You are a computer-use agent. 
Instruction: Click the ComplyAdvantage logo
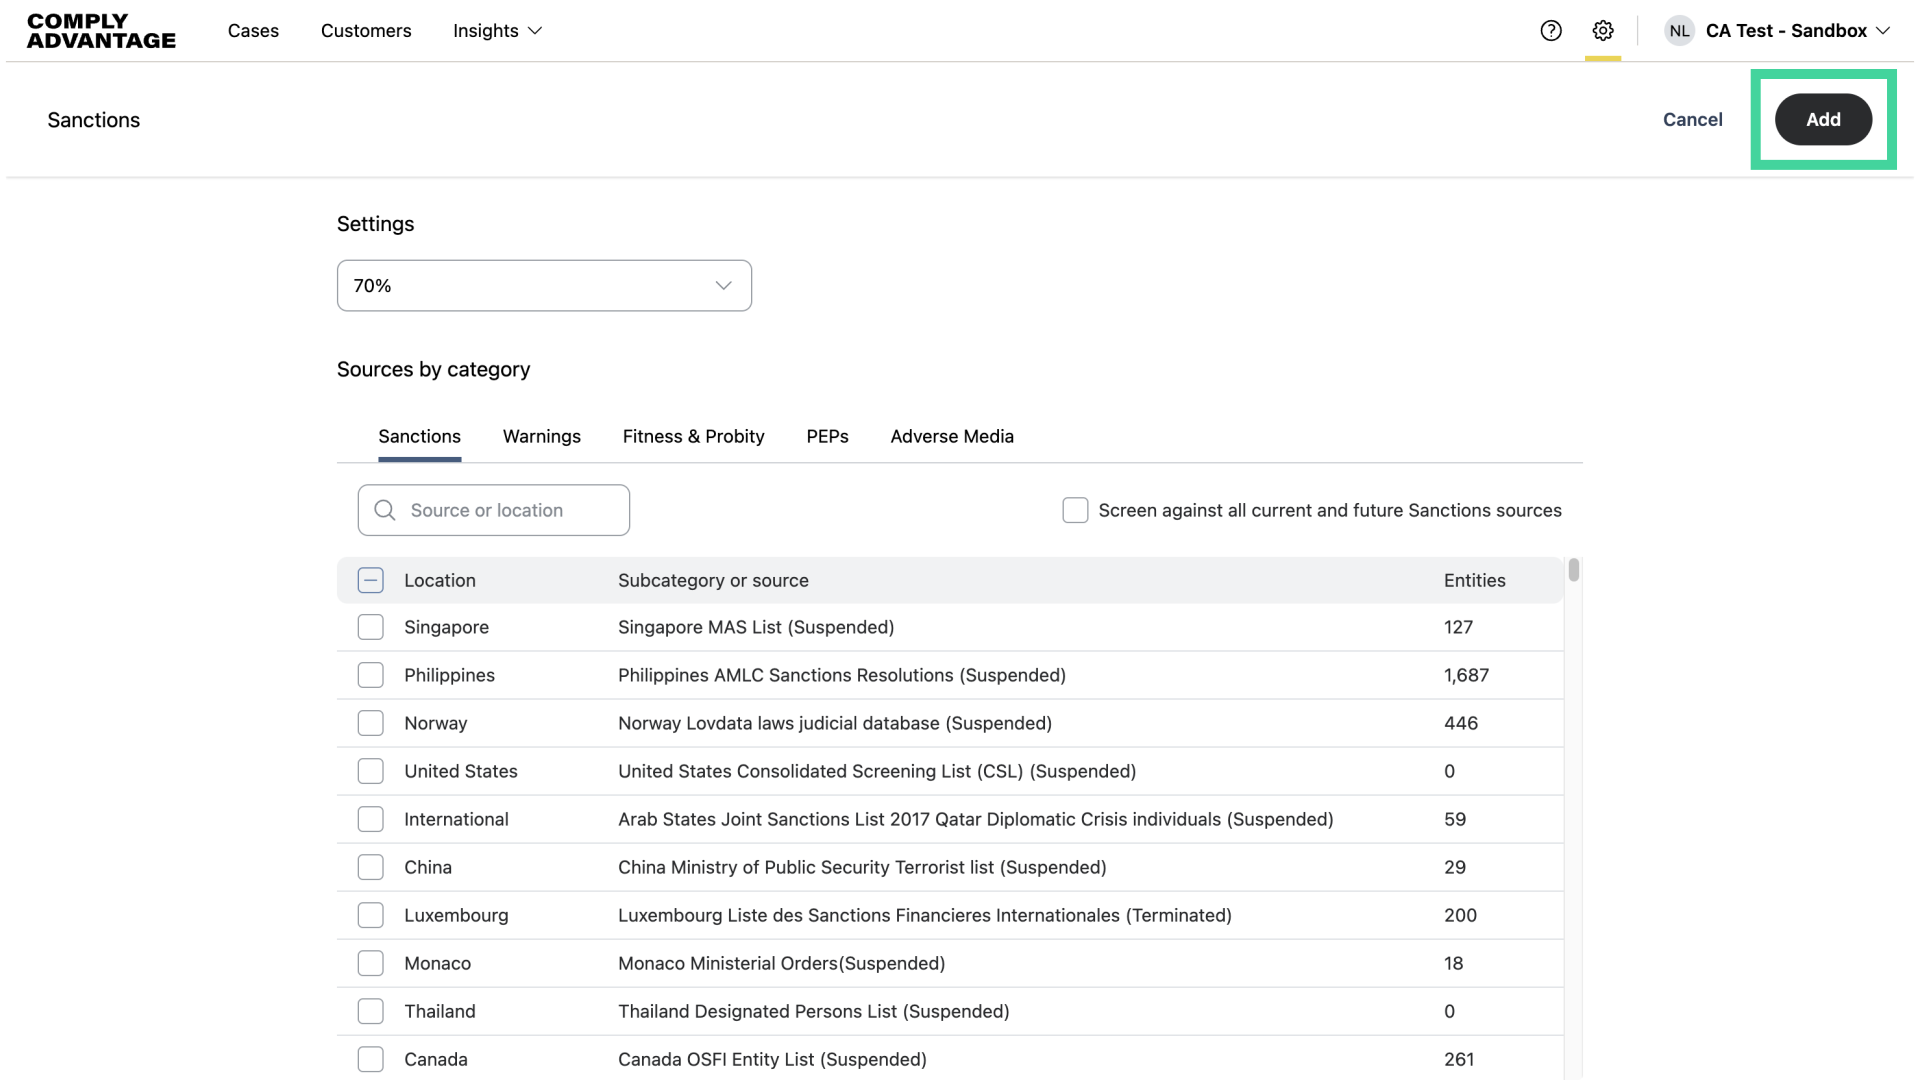coord(101,31)
